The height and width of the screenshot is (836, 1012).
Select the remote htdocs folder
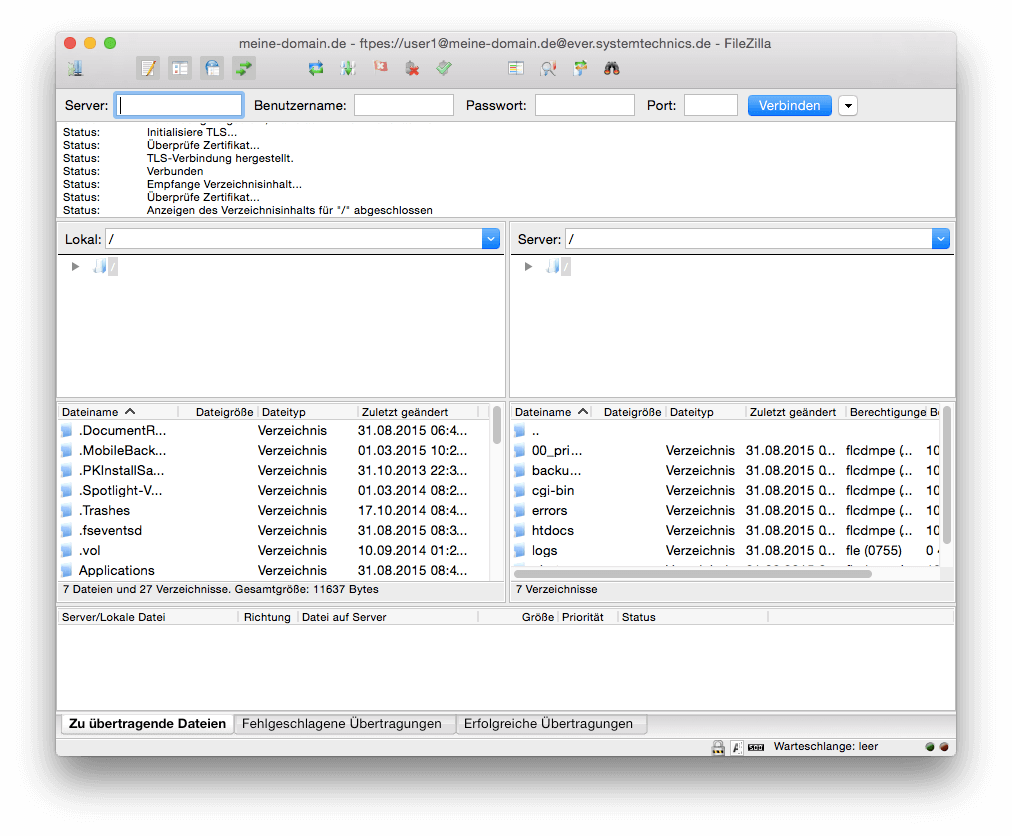coord(725,531)
